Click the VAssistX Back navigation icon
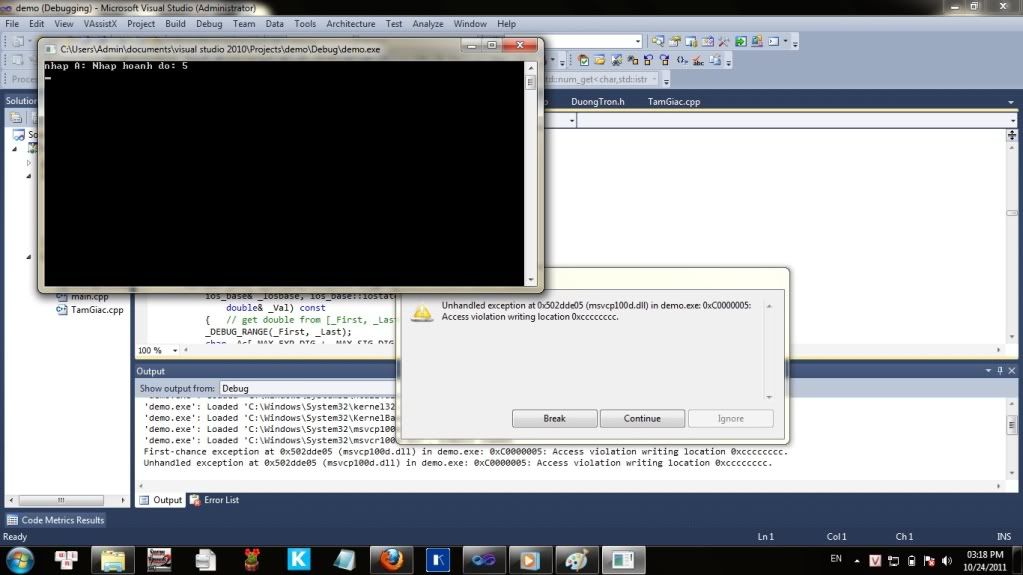1023x575 pixels. pos(649,60)
